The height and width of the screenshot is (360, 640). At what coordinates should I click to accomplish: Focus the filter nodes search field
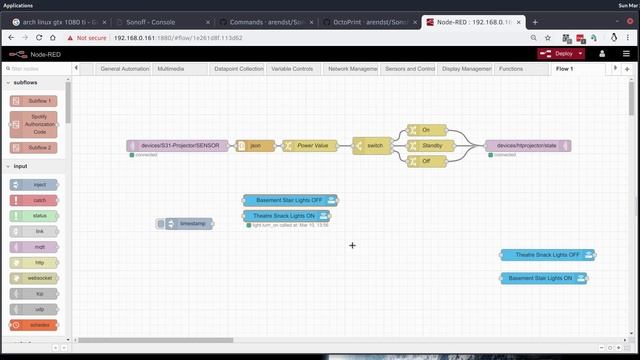pyautogui.click(x=36, y=69)
